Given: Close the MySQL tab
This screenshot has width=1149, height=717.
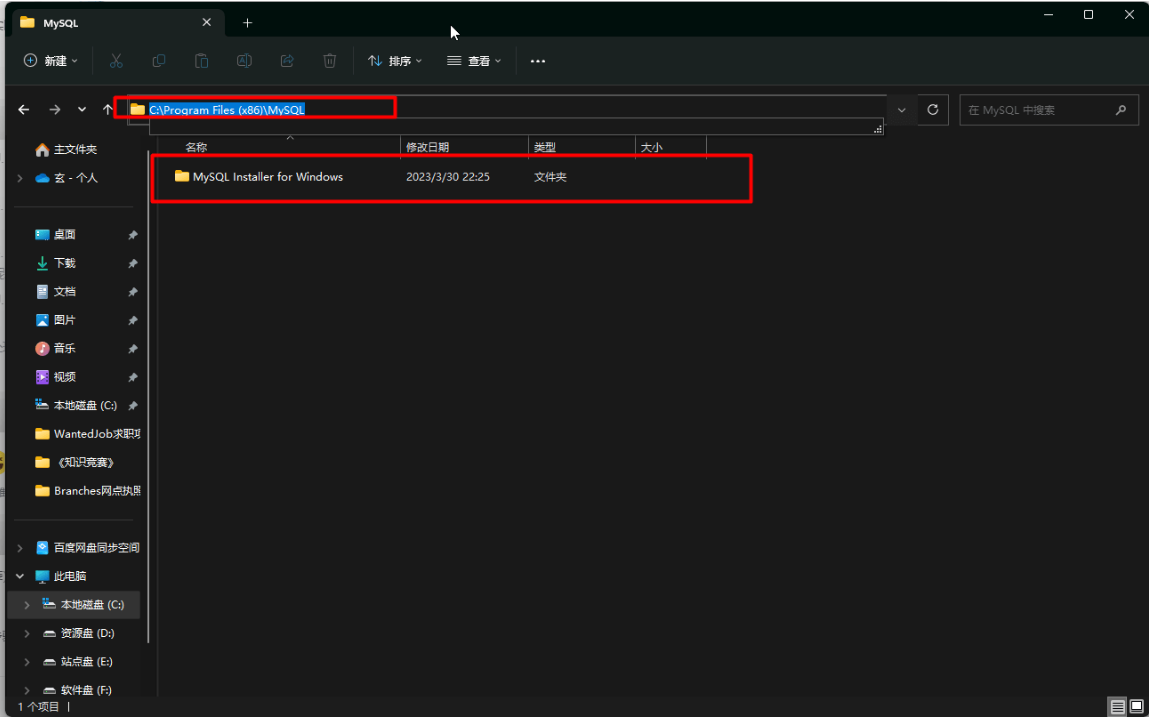Looking at the screenshot, I should 207,23.
